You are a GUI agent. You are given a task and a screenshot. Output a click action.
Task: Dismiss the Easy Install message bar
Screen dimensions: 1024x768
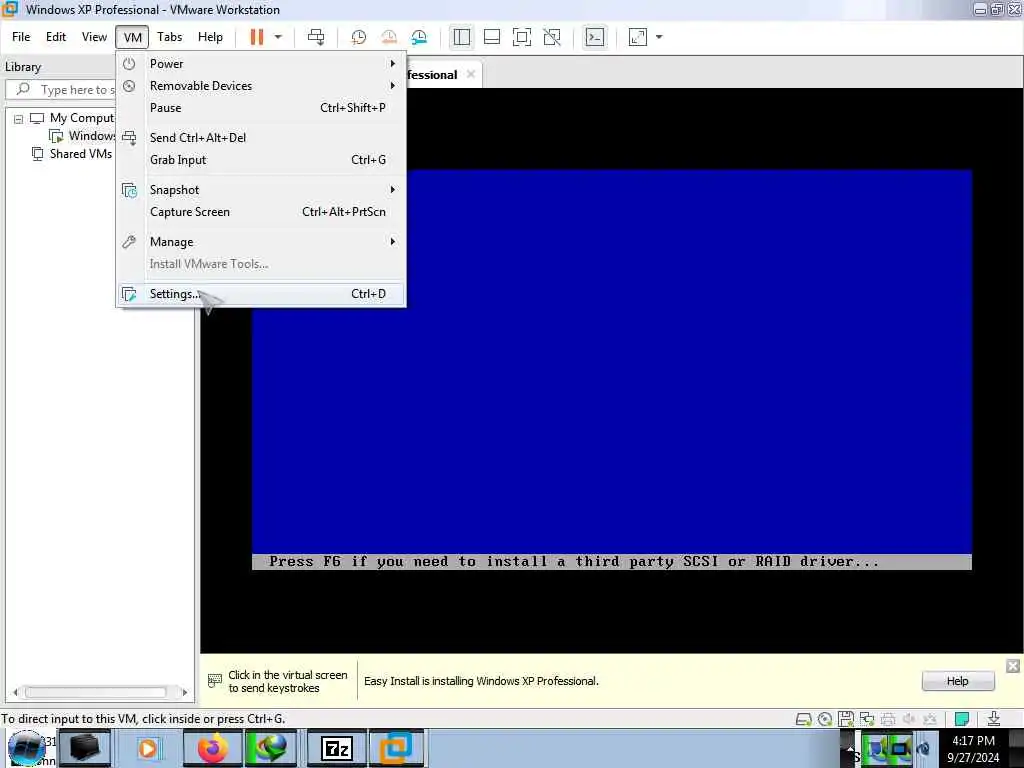click(x=1013, y=666)
